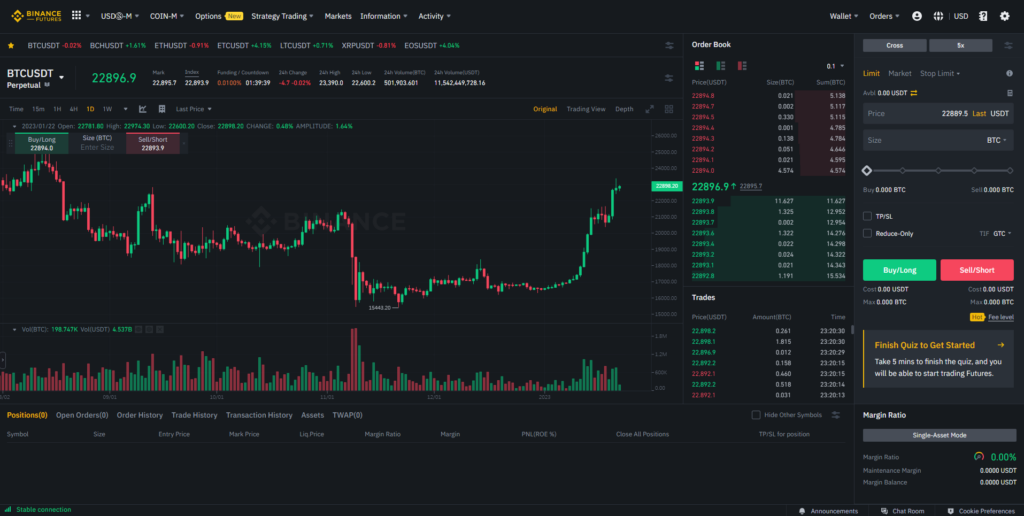Image resolution: width=1024 pixels, height=516 pixels.
Task: Open Stop Limit order type dropdown
Action: (x=940, y=73)
